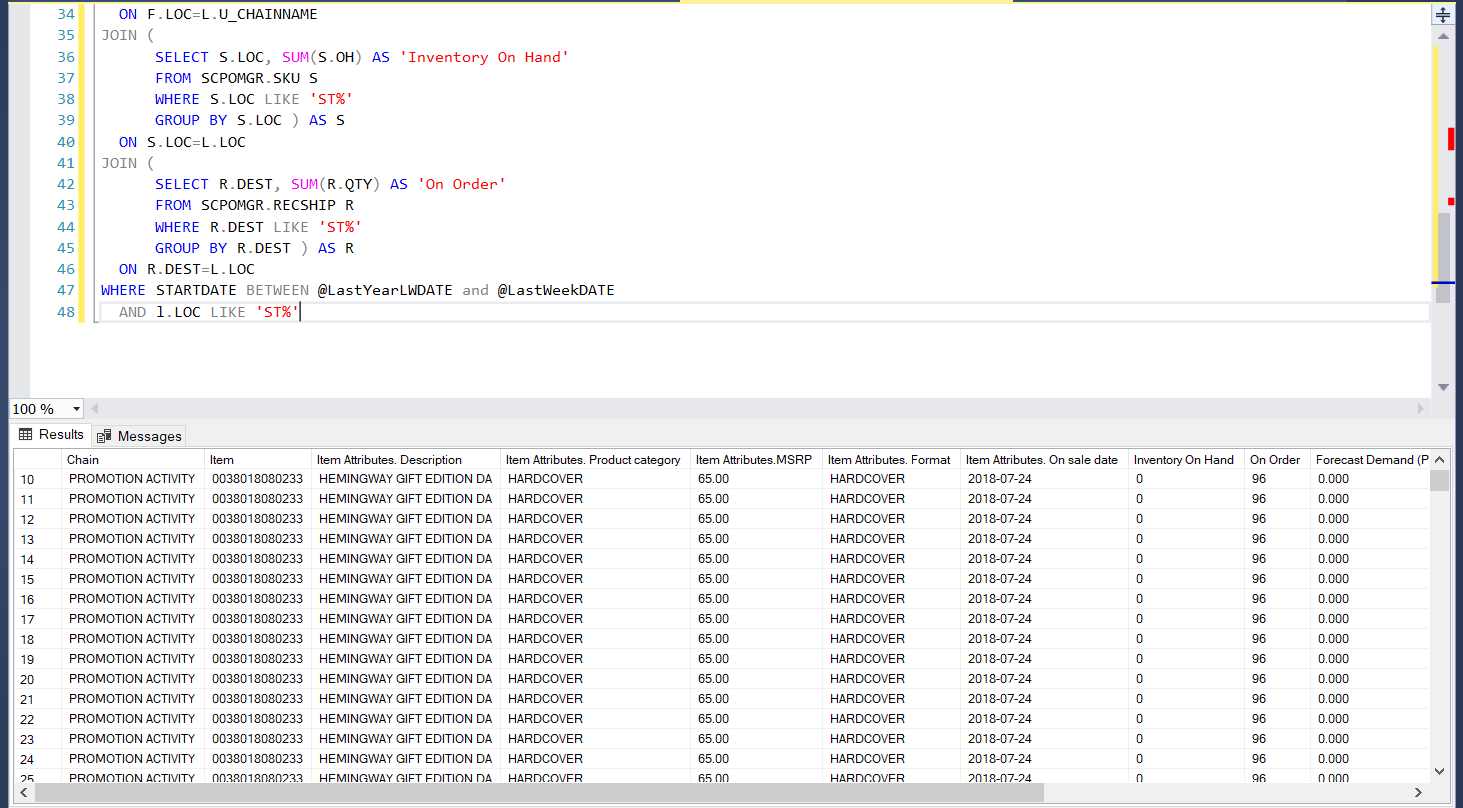Click the code editor's scroll-up arrow
Image resolution: width=1463 pixels, height=808 pixels.
click(x=1442, y=38)
